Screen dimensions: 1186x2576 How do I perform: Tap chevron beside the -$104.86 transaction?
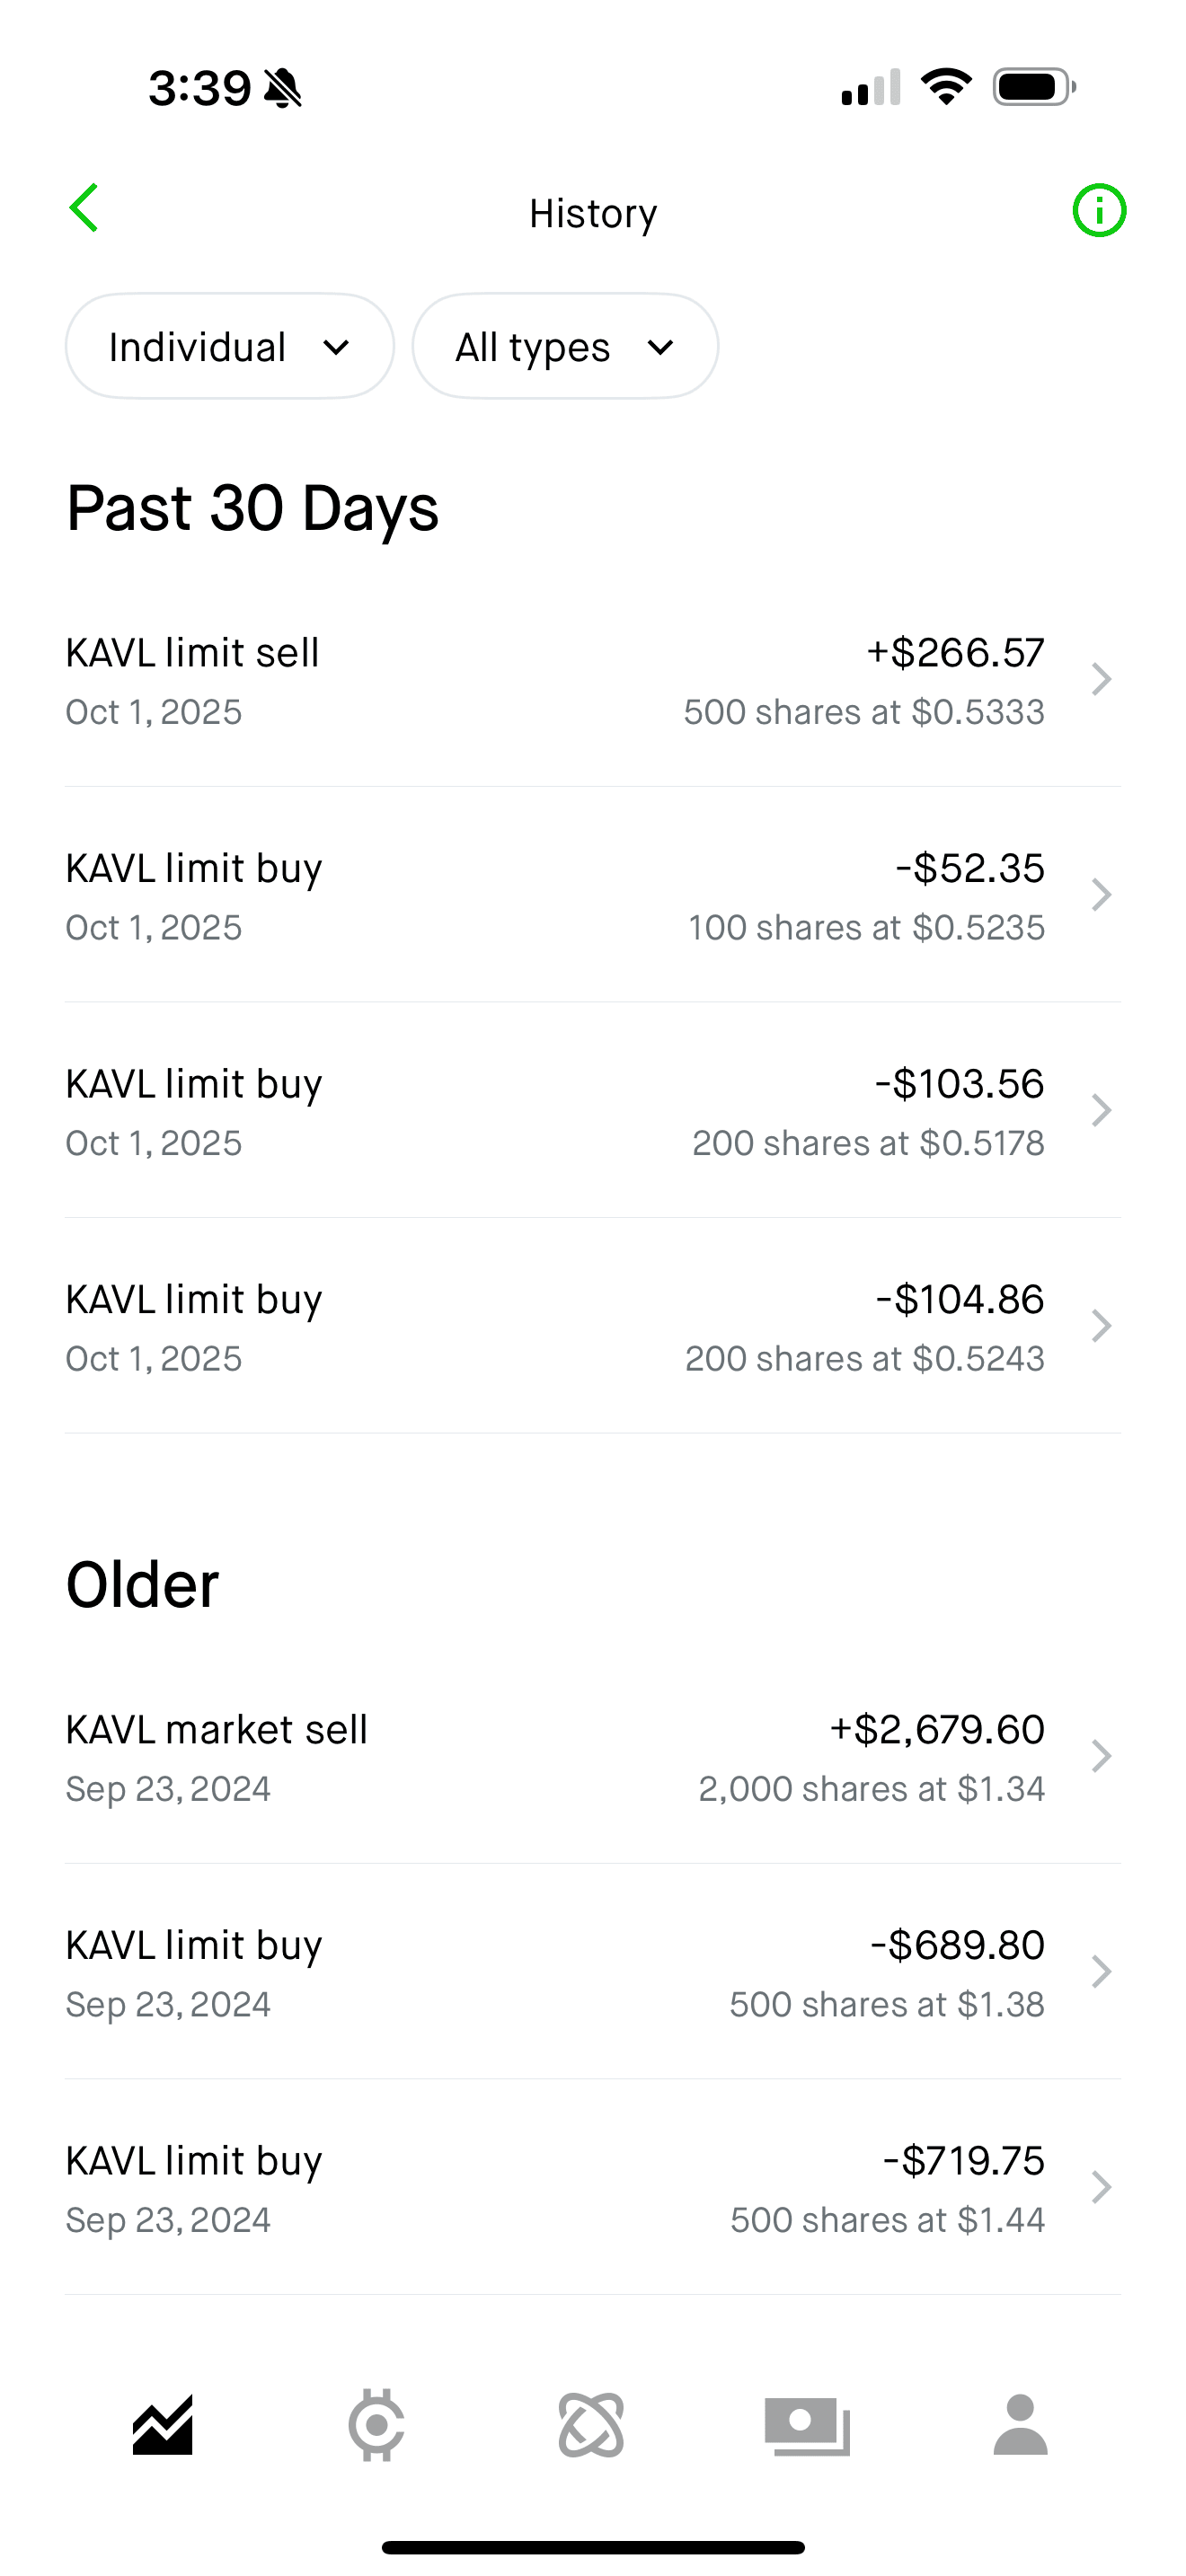point(1101,1326)
